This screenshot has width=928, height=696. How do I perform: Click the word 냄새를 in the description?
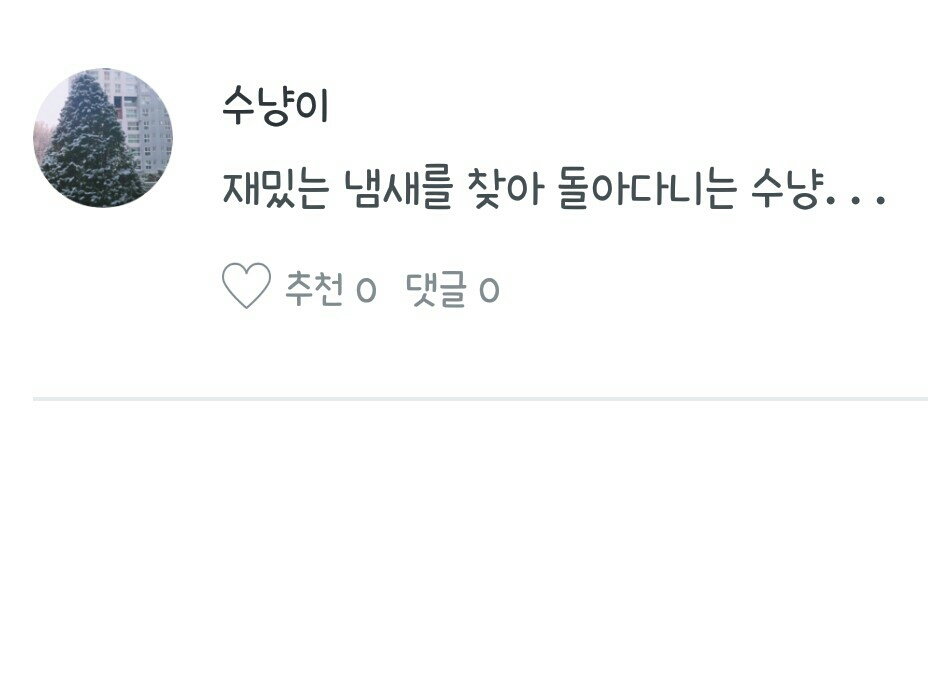(398, 189)
